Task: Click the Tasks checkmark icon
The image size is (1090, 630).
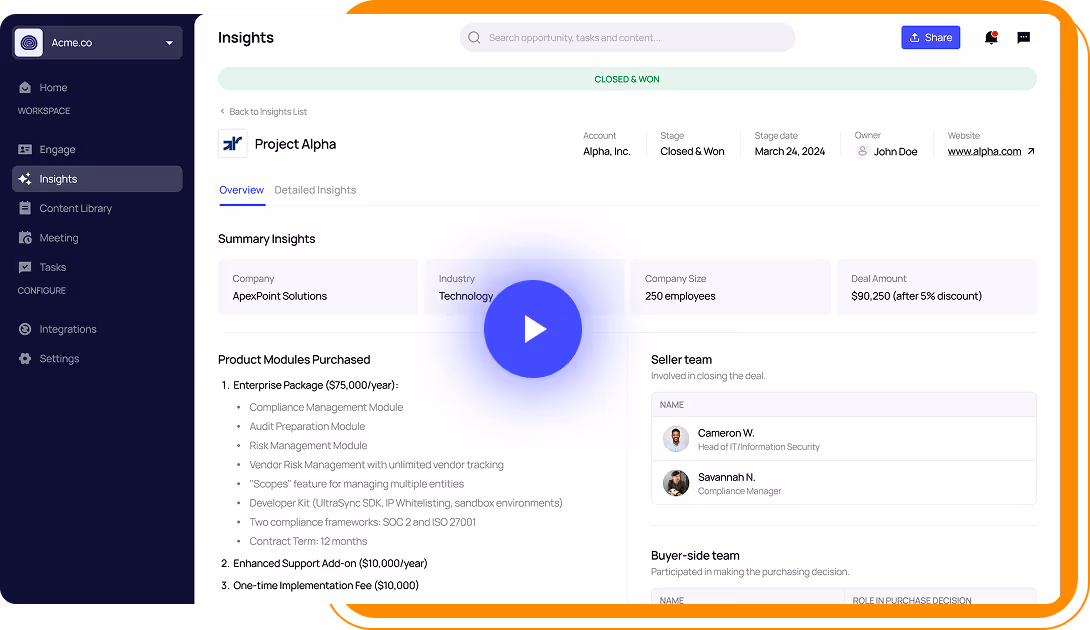Action: pyautogui.click(x=25, y=267)
